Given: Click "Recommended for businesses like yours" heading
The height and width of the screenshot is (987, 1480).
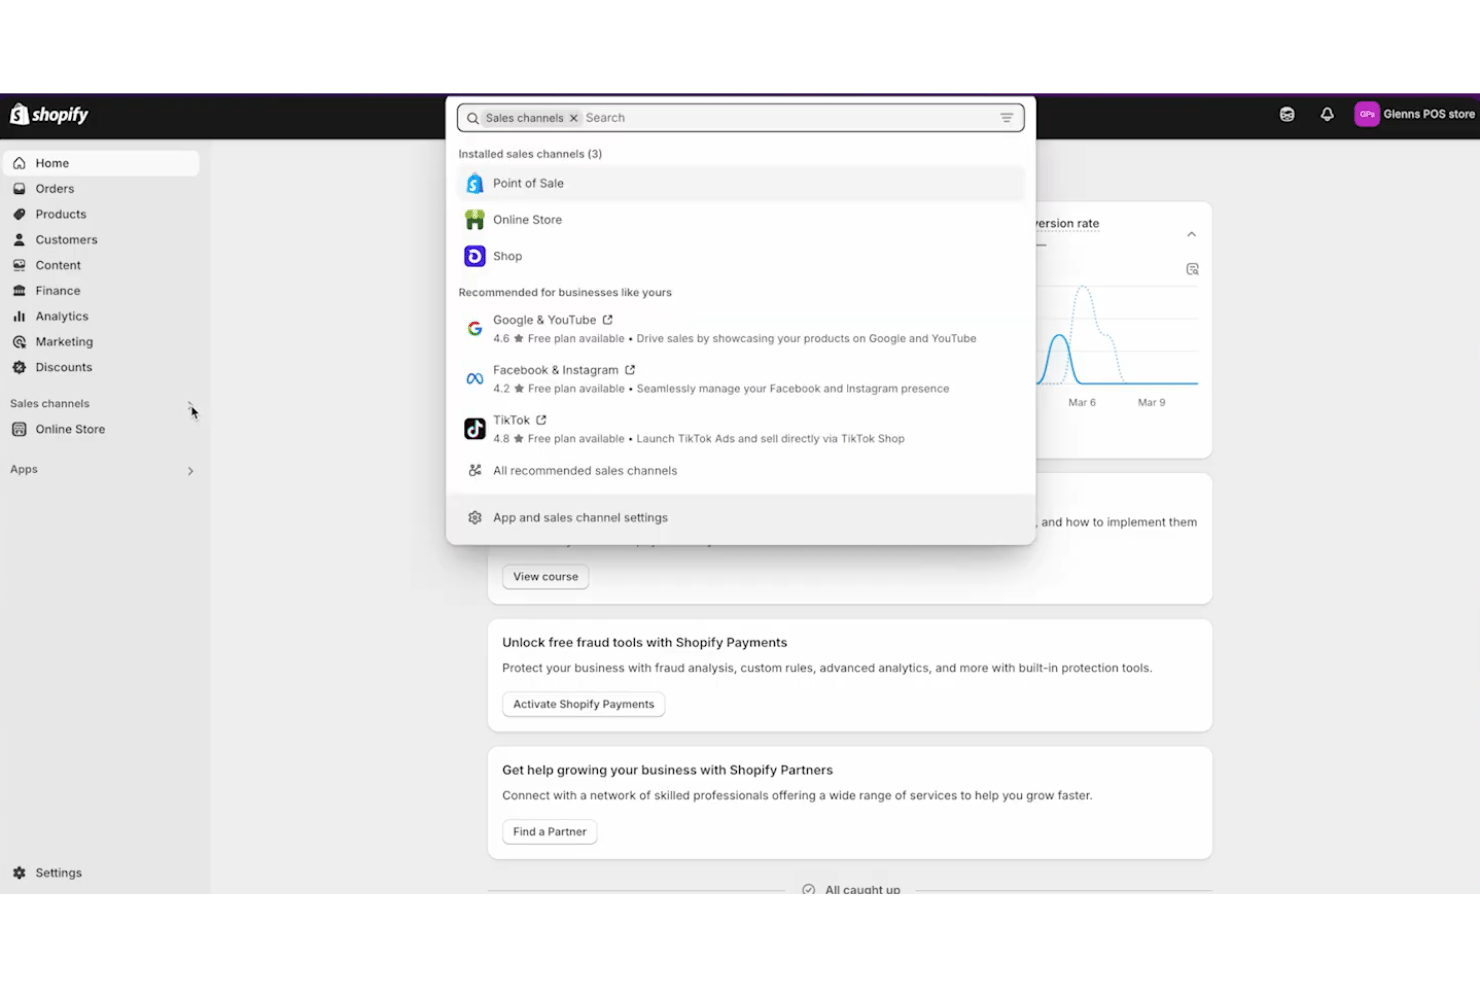Looking at the screenshot, I should (x=565, y=293).
